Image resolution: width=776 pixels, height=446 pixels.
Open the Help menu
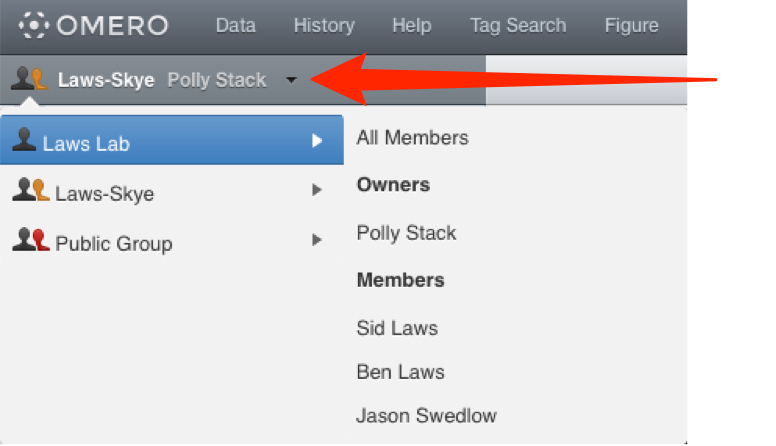coord(412,25)
